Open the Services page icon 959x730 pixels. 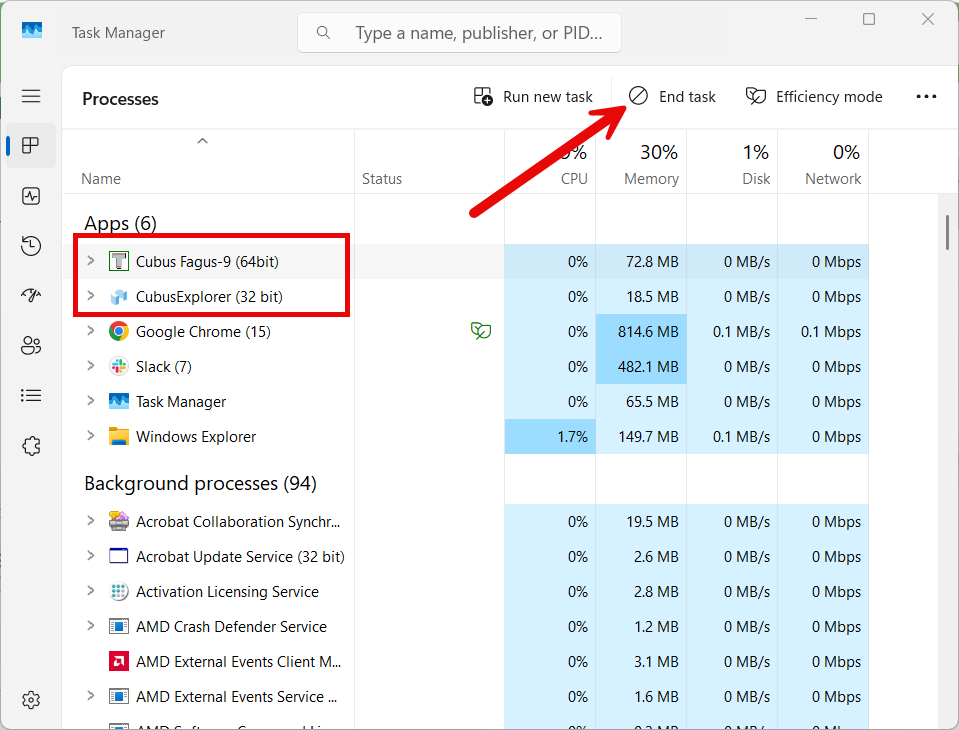31,446
